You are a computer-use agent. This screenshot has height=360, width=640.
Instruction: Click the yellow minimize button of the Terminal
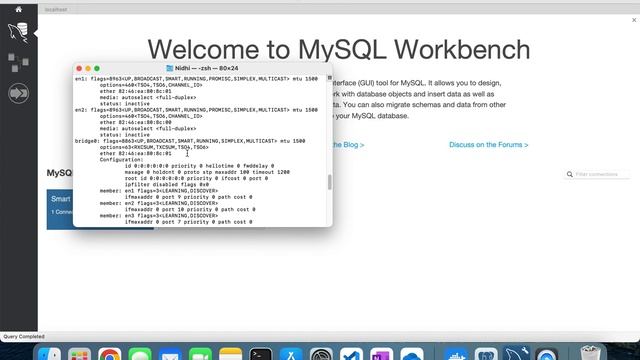point(88,68)
